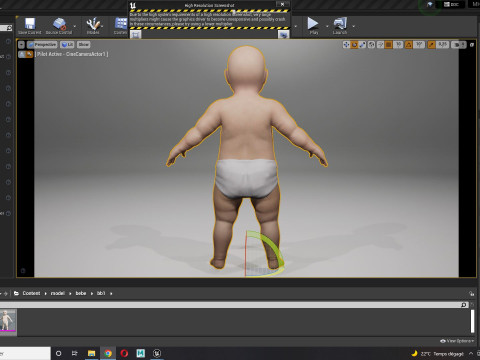Expand the Play options dropdown arrow
This screenshot has width=480, height=360.
pos(327,26)
